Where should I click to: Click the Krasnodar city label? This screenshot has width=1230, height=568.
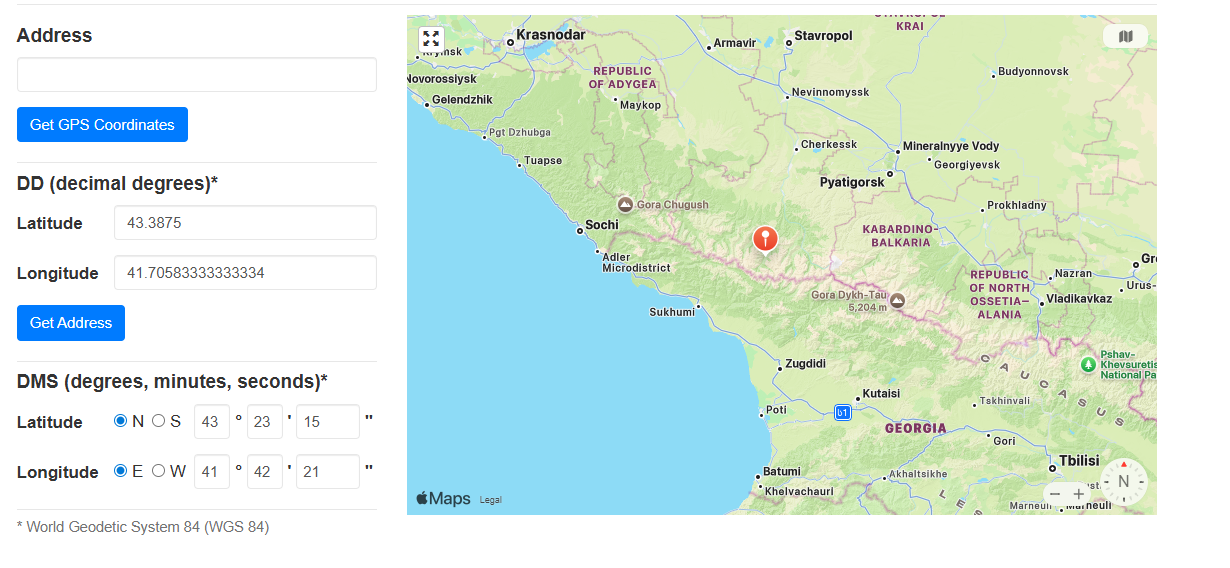click(550, 35)
